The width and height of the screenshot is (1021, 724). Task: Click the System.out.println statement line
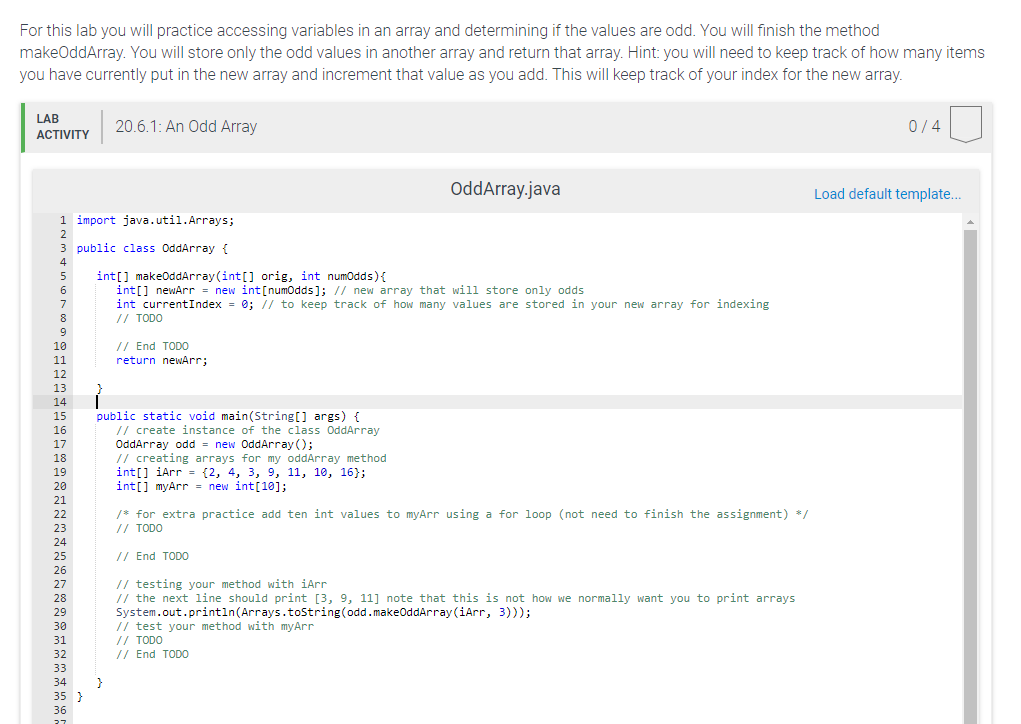click(323, 612)
